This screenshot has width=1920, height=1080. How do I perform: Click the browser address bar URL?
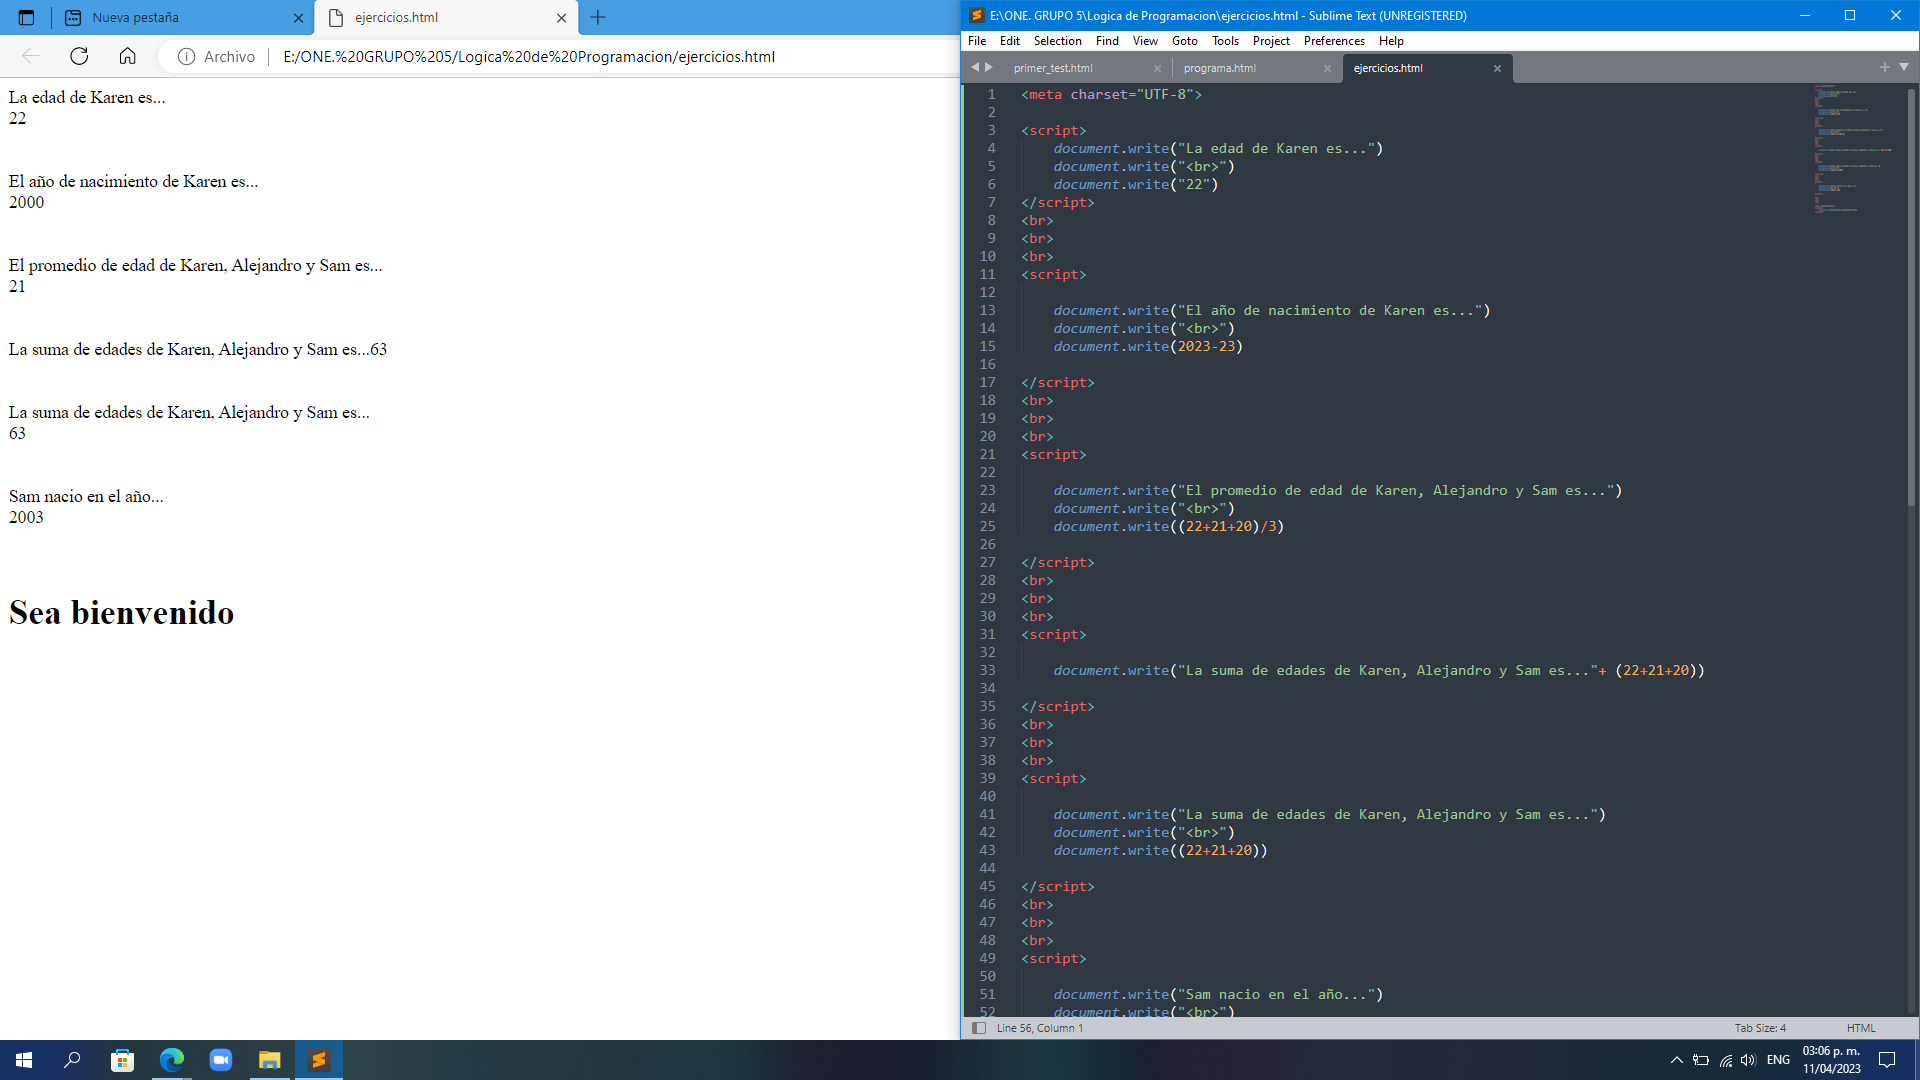click(528, 56)
